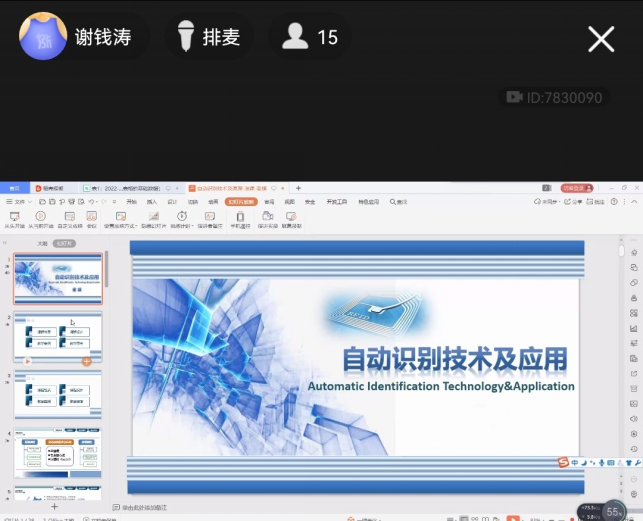Add new slide using bottom panel plus
The width and height of the screenshot is (643, 521).
tap(54, 507)
